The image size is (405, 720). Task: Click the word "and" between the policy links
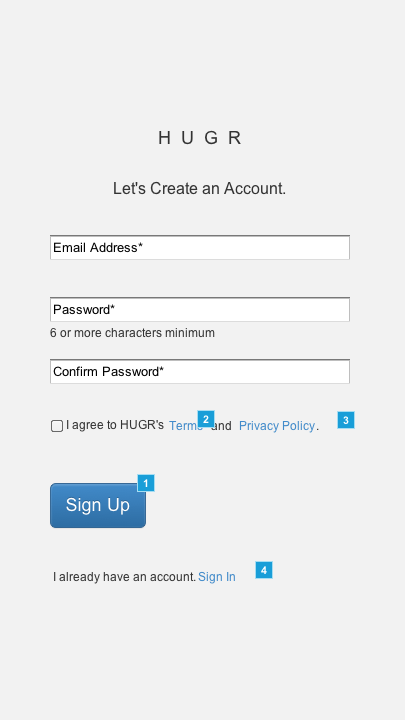[221, 426]
